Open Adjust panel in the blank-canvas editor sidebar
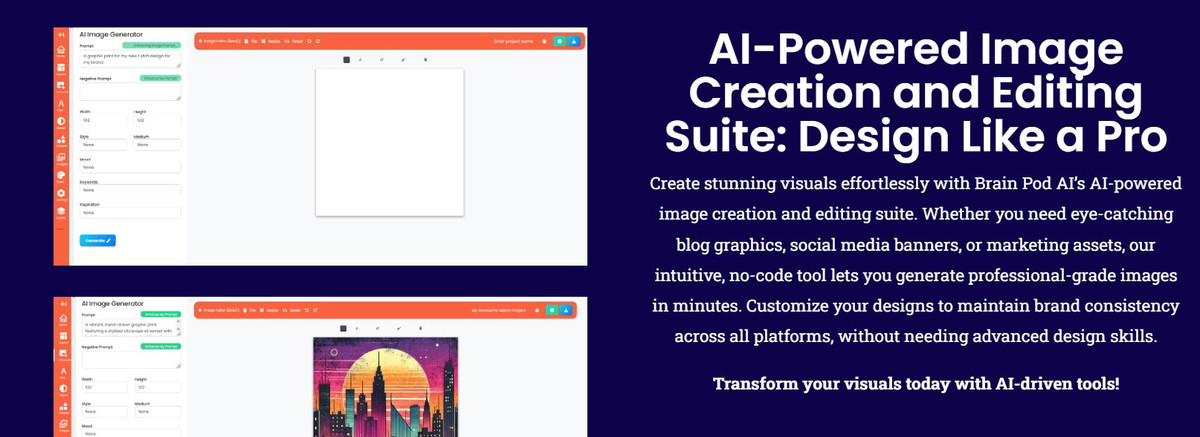The height and width of the screenshot is (437, 1200). (60, 123)
